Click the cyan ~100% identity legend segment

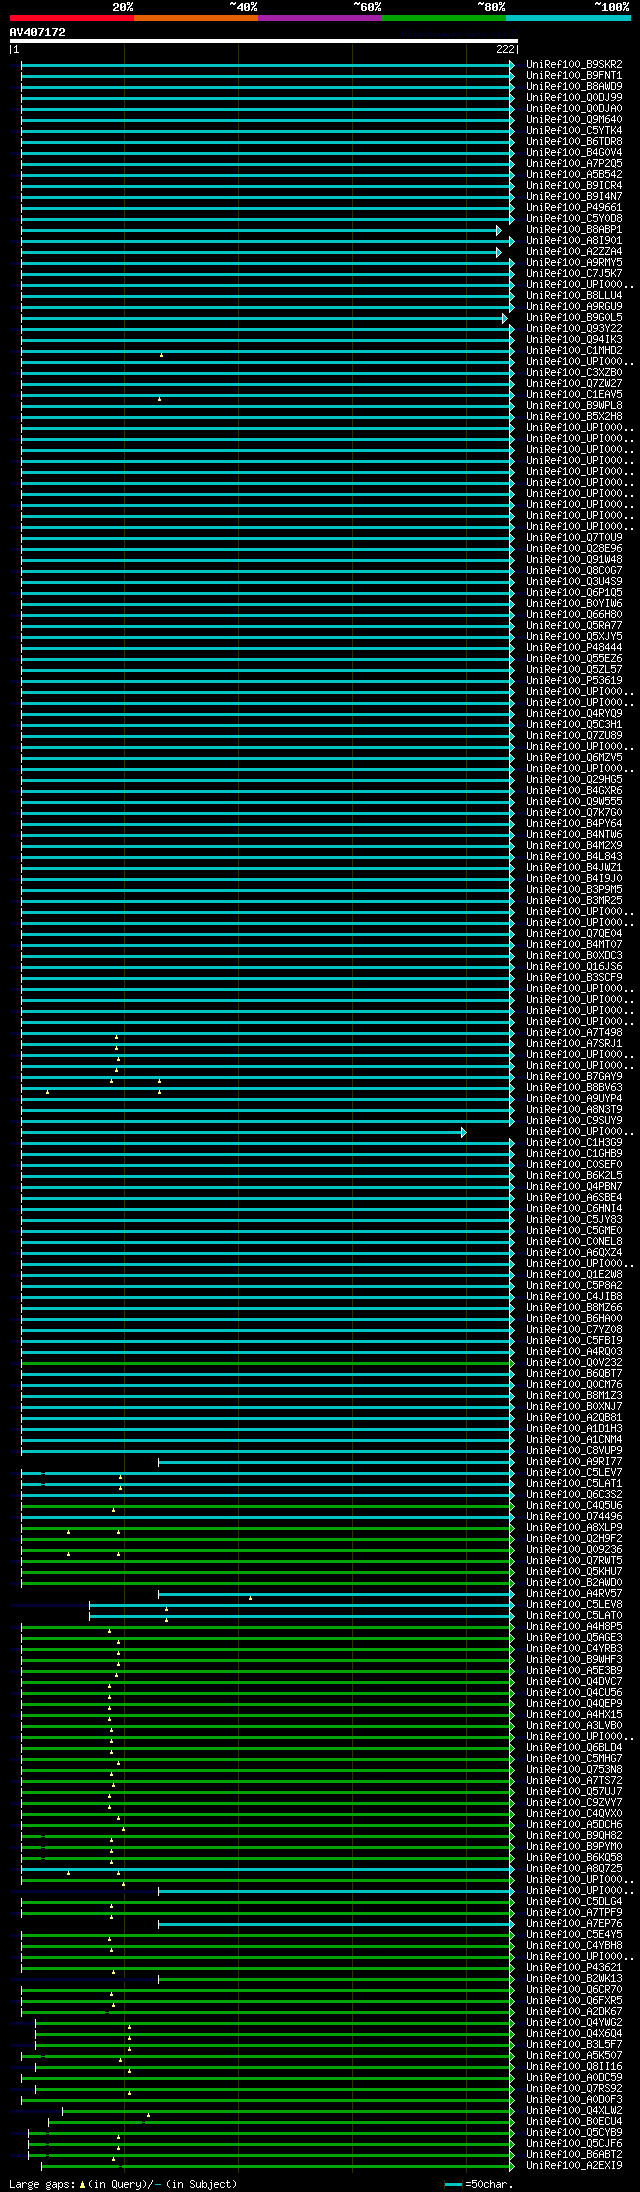pos(568,18)
